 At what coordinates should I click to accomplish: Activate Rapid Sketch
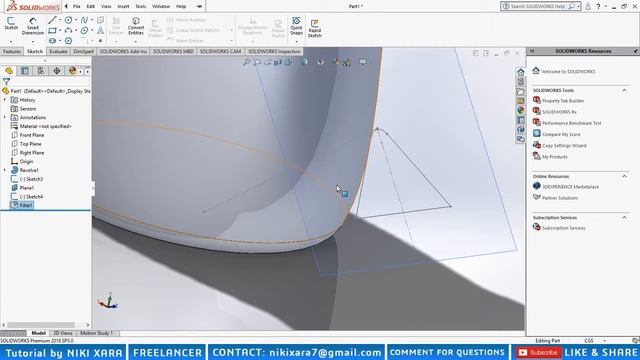(315, 28)
